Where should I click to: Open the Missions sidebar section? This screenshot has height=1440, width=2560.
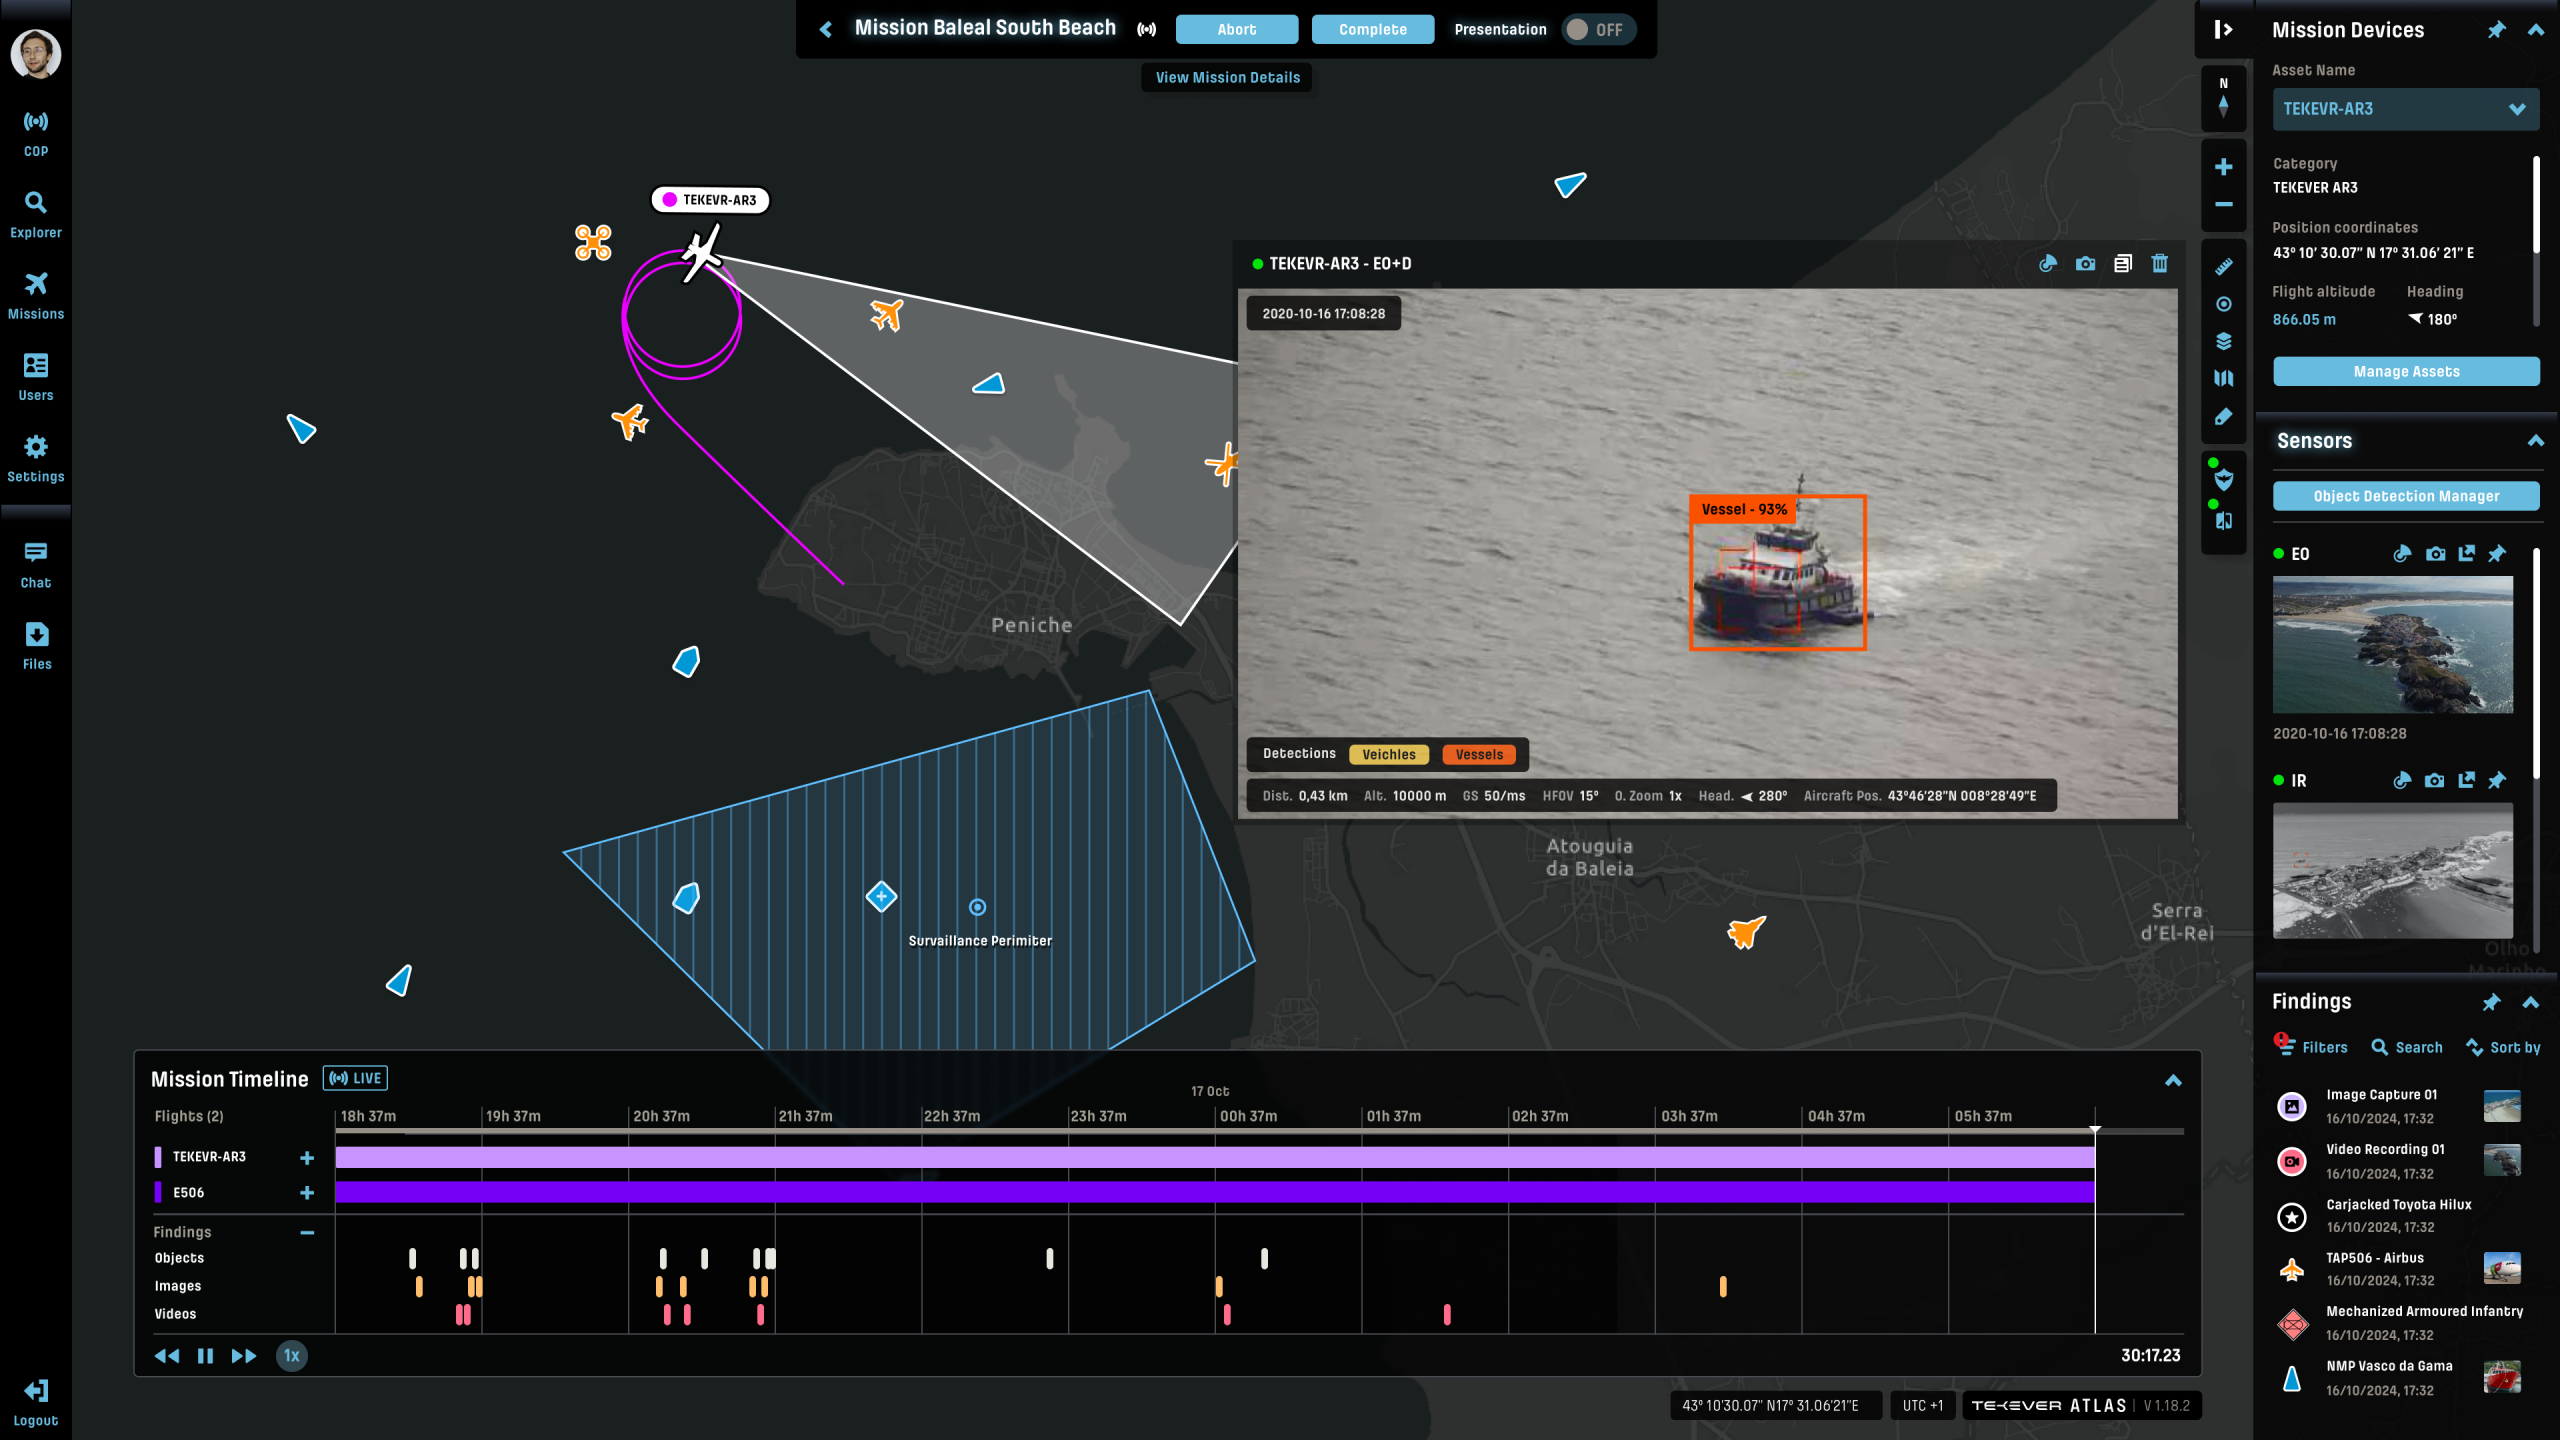click(x=36, y=295)
